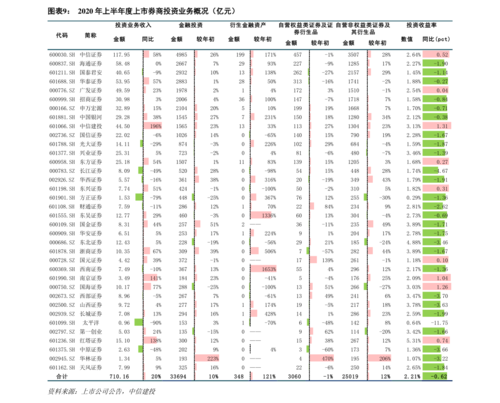
Task: Select the total amount 710.16 cell
Action: [120, 377]
